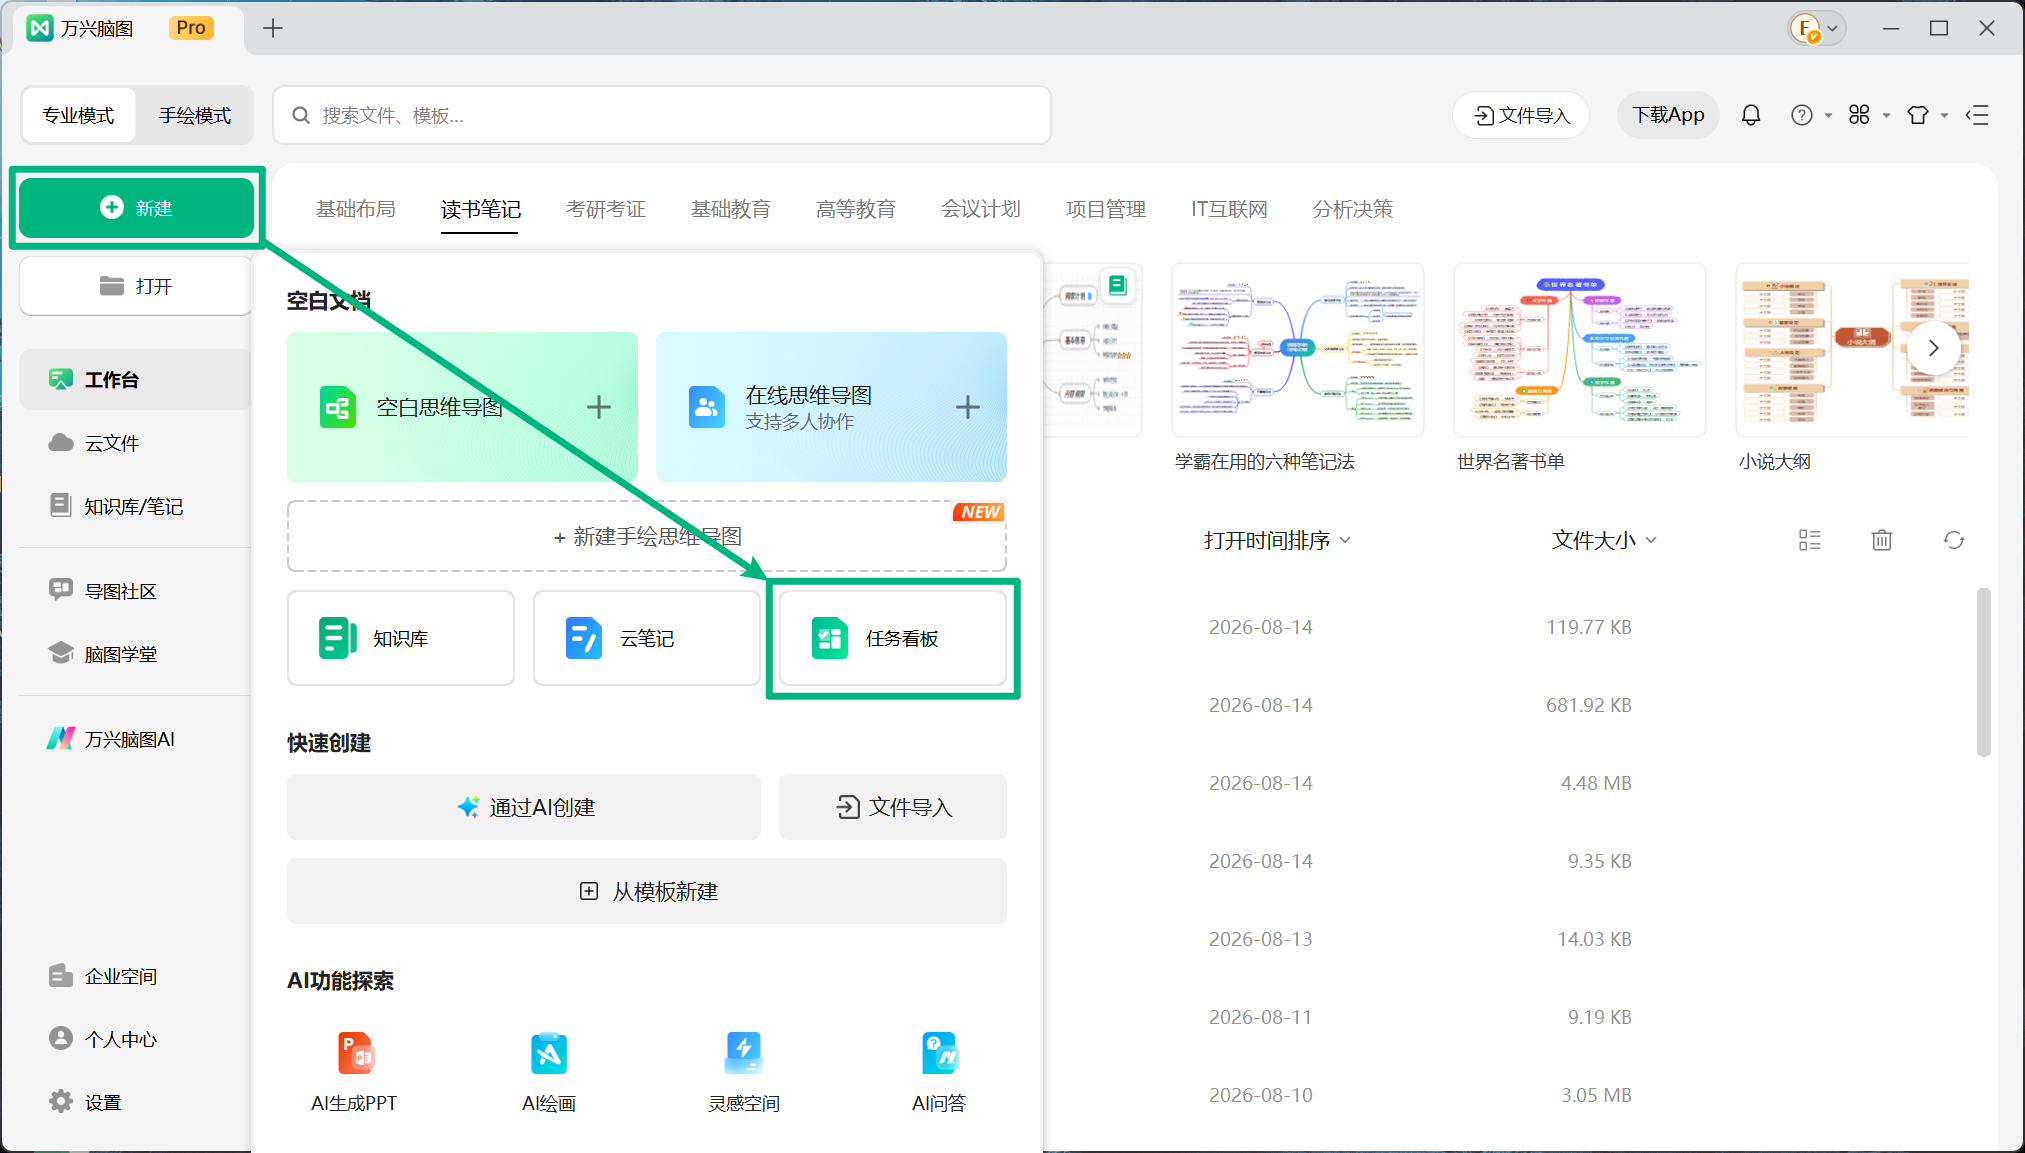Click 文件导入 in the quick create section
The height and width of the screenshot is (1153, 2025).
pyautogui.click(x=893, y=807)
